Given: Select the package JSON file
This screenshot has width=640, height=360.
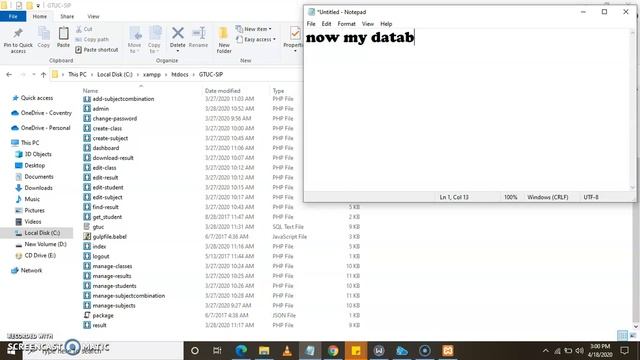Looking at the screenshot, I should [103, 315].
